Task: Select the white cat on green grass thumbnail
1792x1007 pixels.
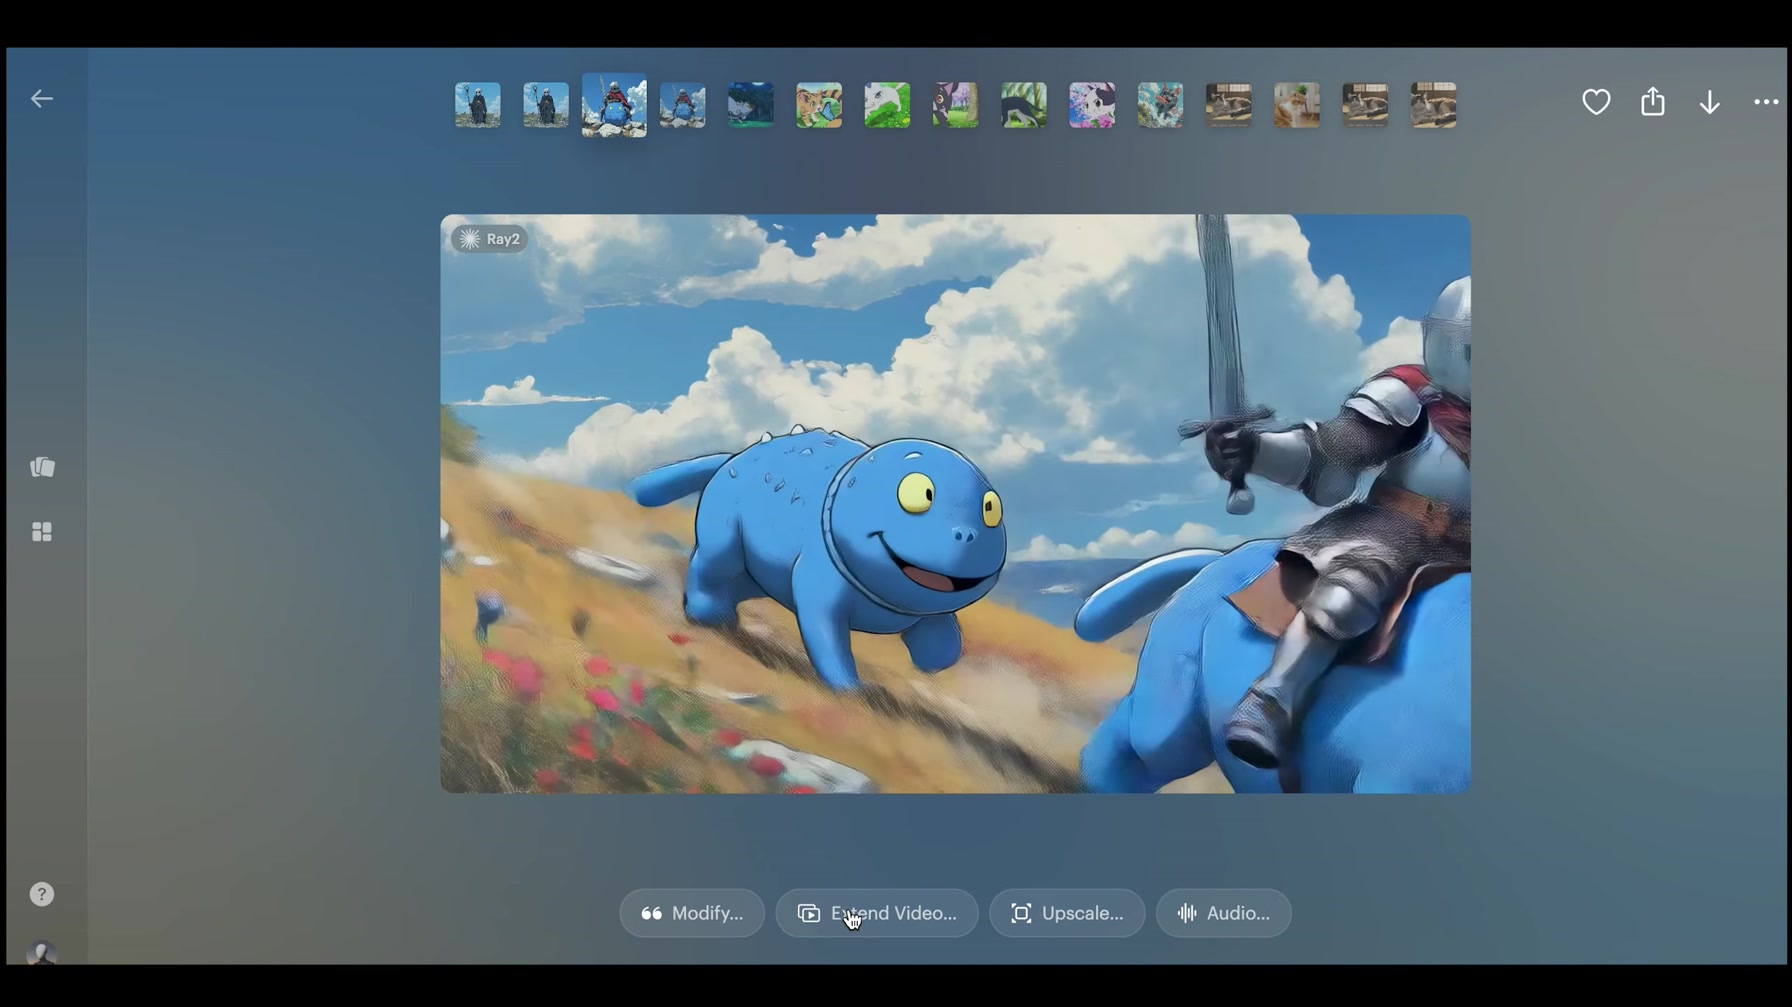Action: [x=887, y=105]
